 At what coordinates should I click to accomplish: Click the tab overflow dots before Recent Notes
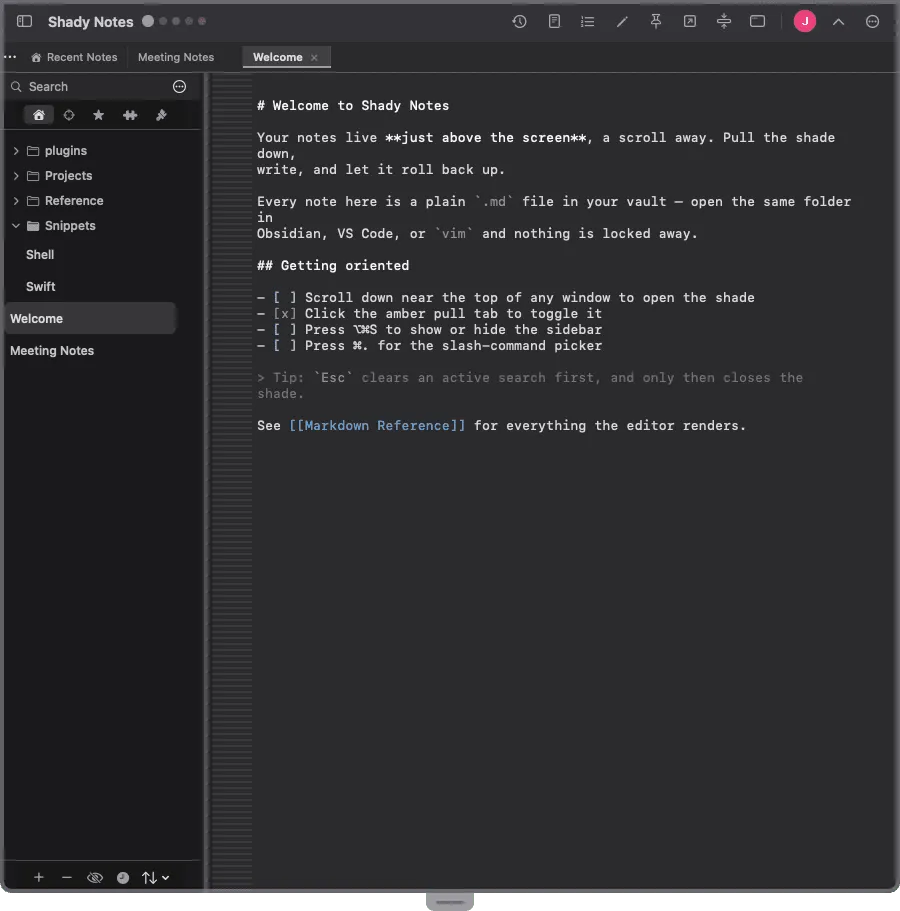[10, 57]
